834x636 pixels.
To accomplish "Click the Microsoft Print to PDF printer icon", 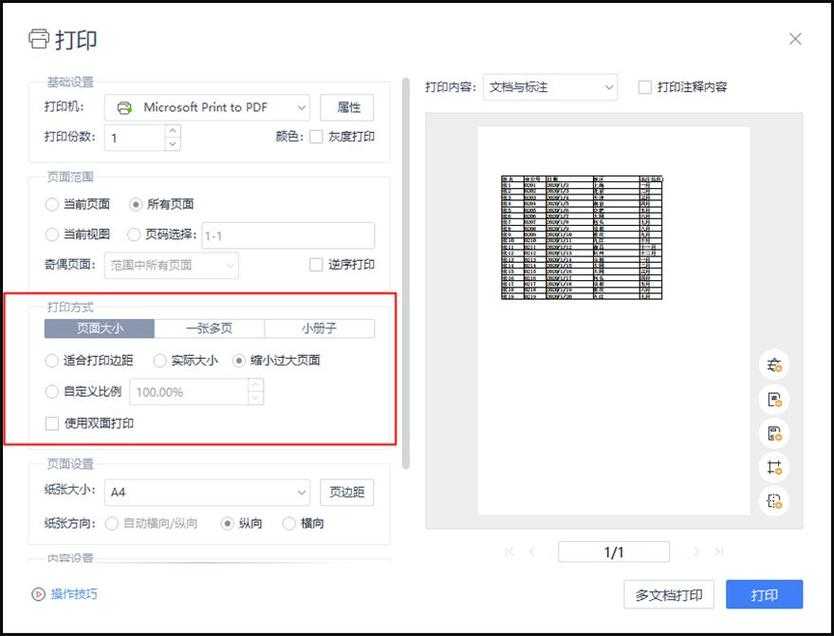I will point(122,107).
